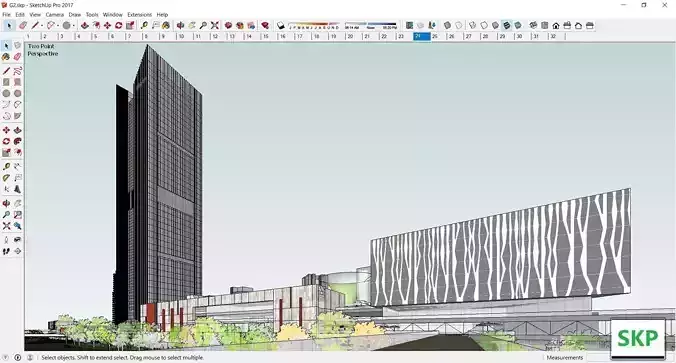Select the Axes tool
This screenshot has width=676, height=363.
(x=6, y=189)
